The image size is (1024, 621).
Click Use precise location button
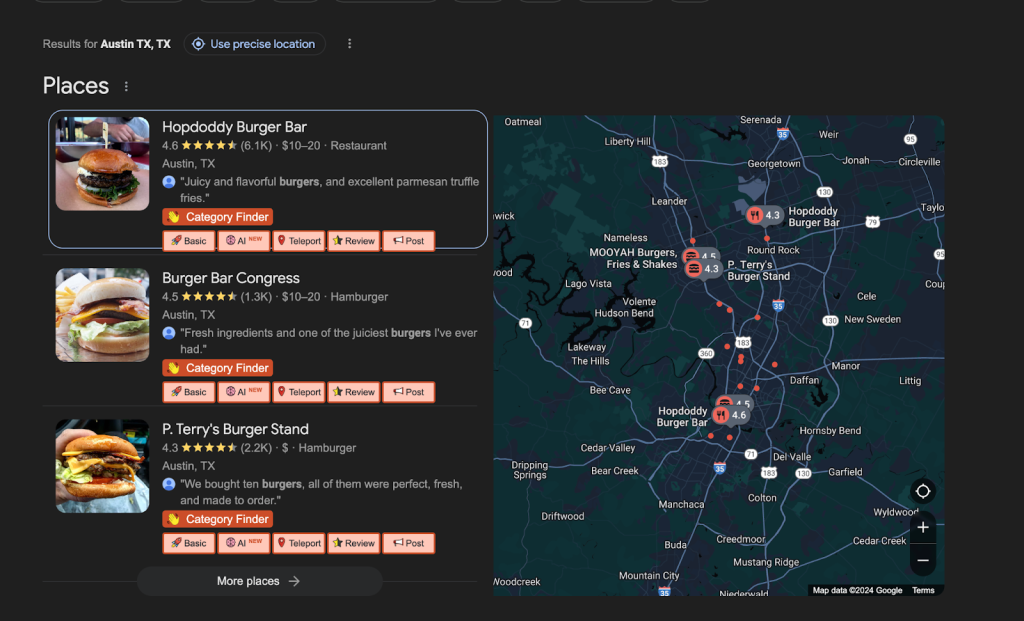[x=254, y=44]
